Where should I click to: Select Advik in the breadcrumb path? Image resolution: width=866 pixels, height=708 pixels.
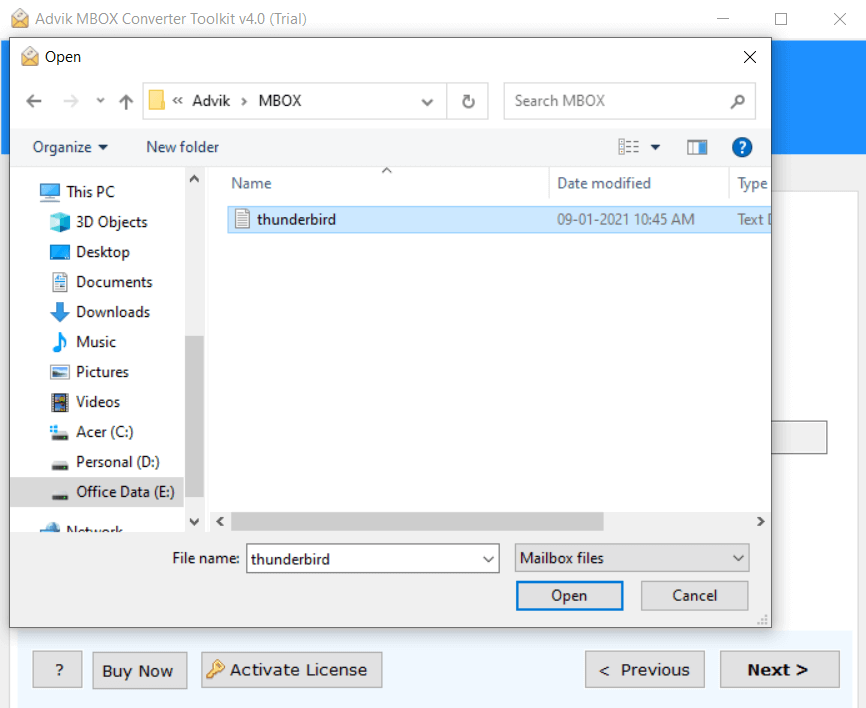click(211, 101)
